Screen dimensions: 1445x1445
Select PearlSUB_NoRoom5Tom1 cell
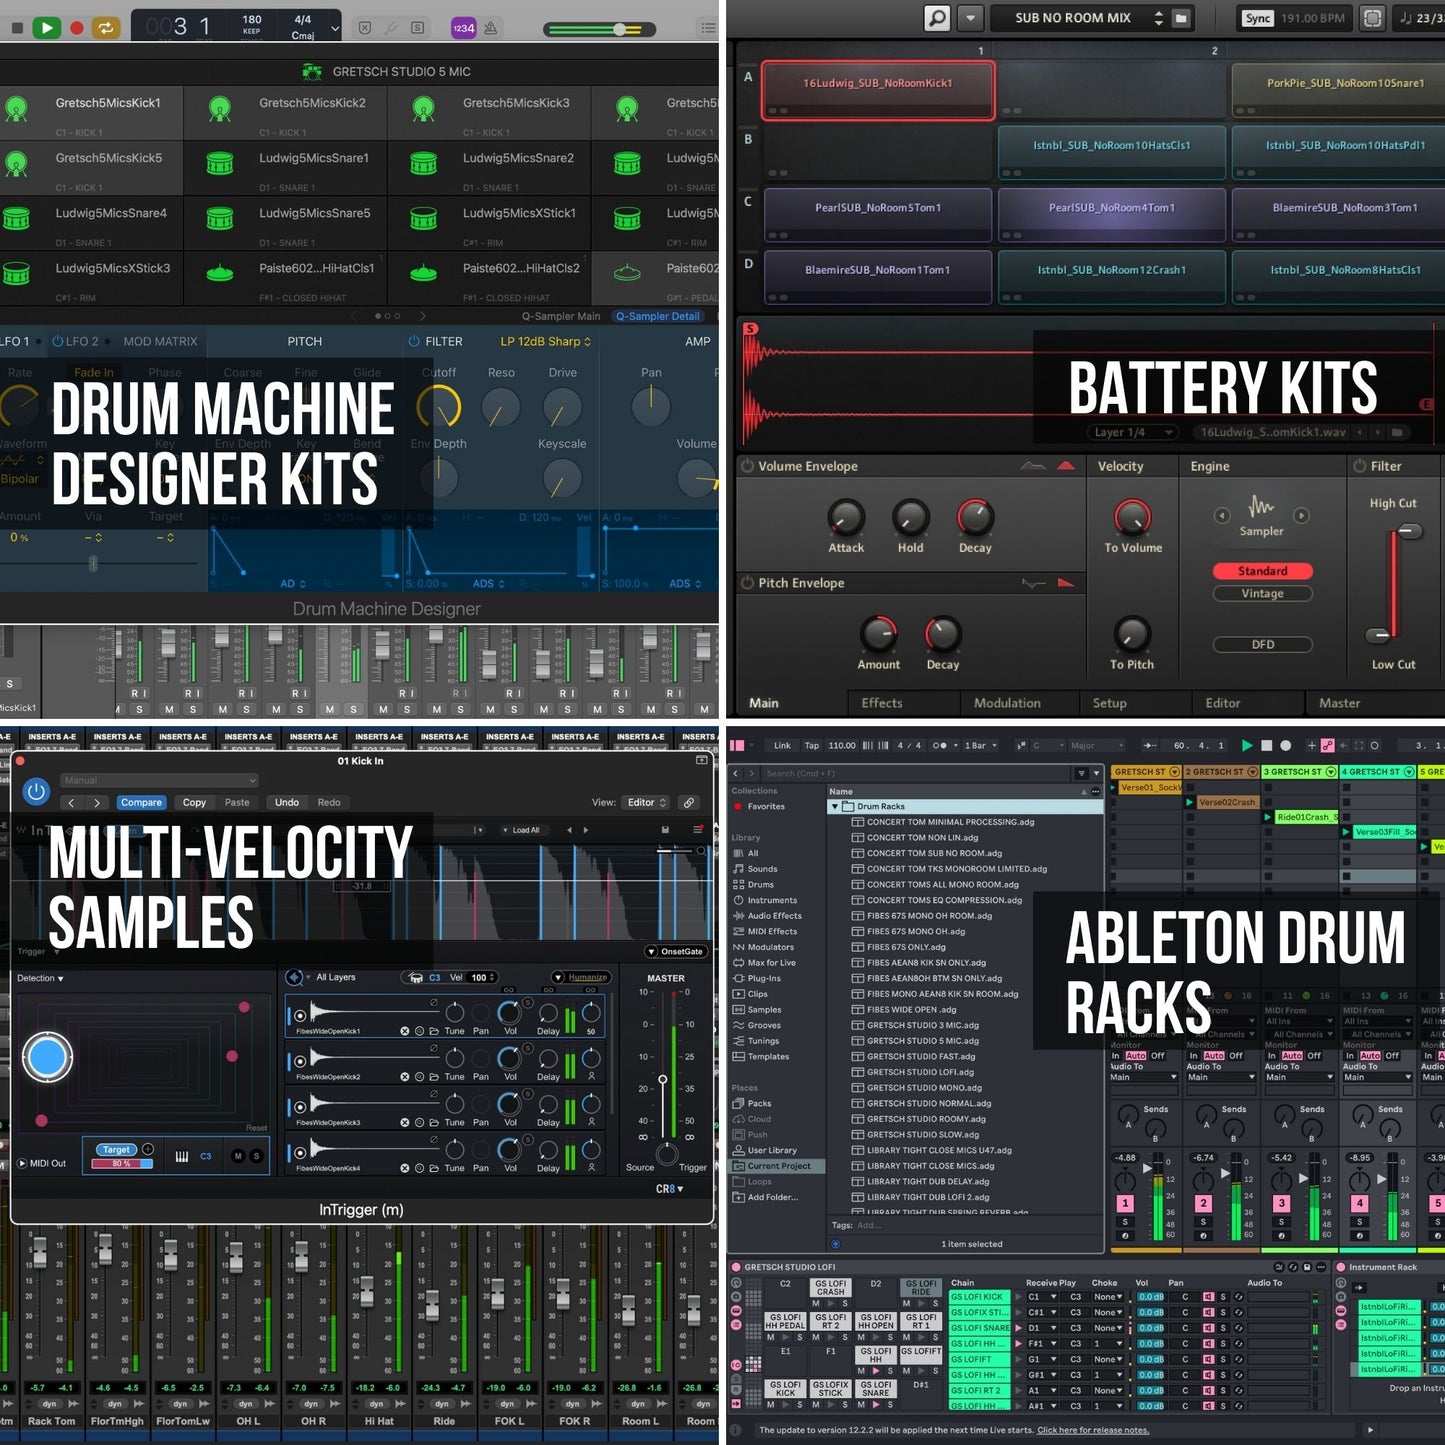pos(878,214)
